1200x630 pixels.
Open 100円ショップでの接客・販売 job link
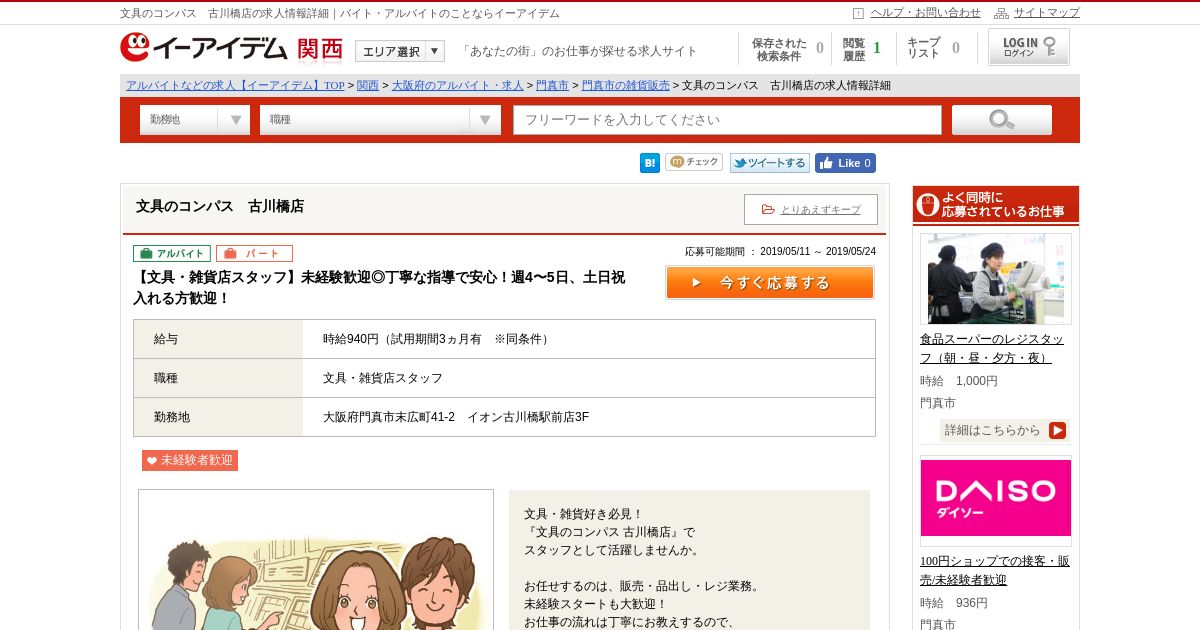click(x=995, y=570)
